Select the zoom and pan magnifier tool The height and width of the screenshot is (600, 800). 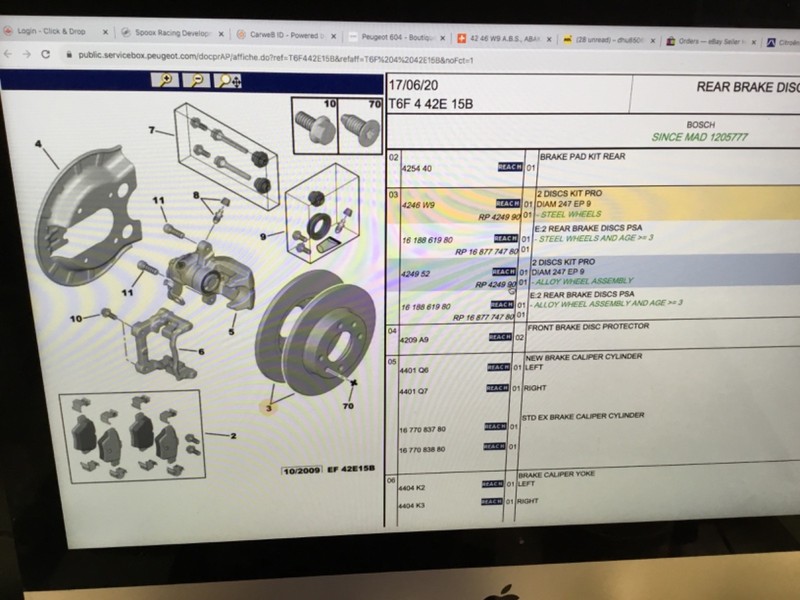pos(228,81)
